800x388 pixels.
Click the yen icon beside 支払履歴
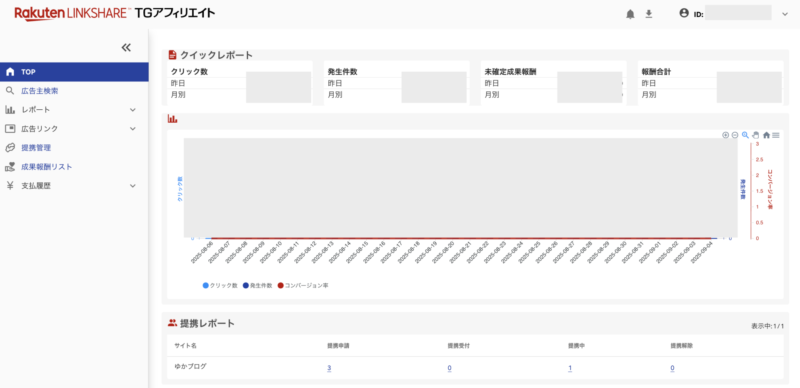(x=10, y=186)
